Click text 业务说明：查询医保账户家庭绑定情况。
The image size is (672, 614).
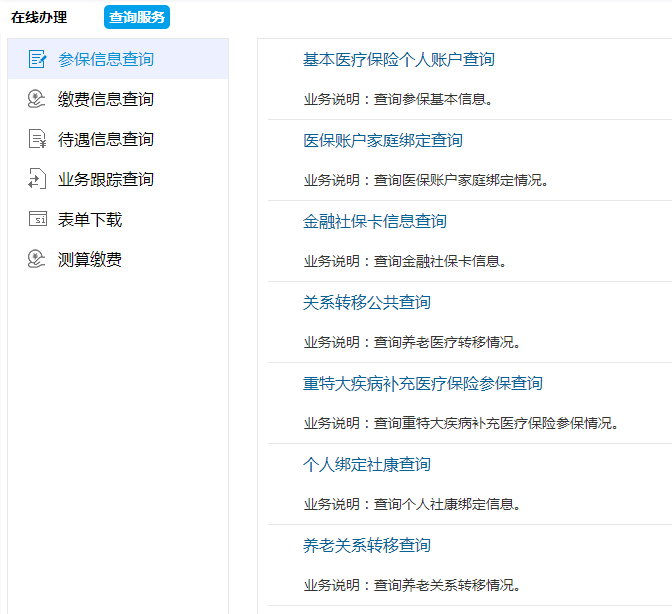[426, 180]
